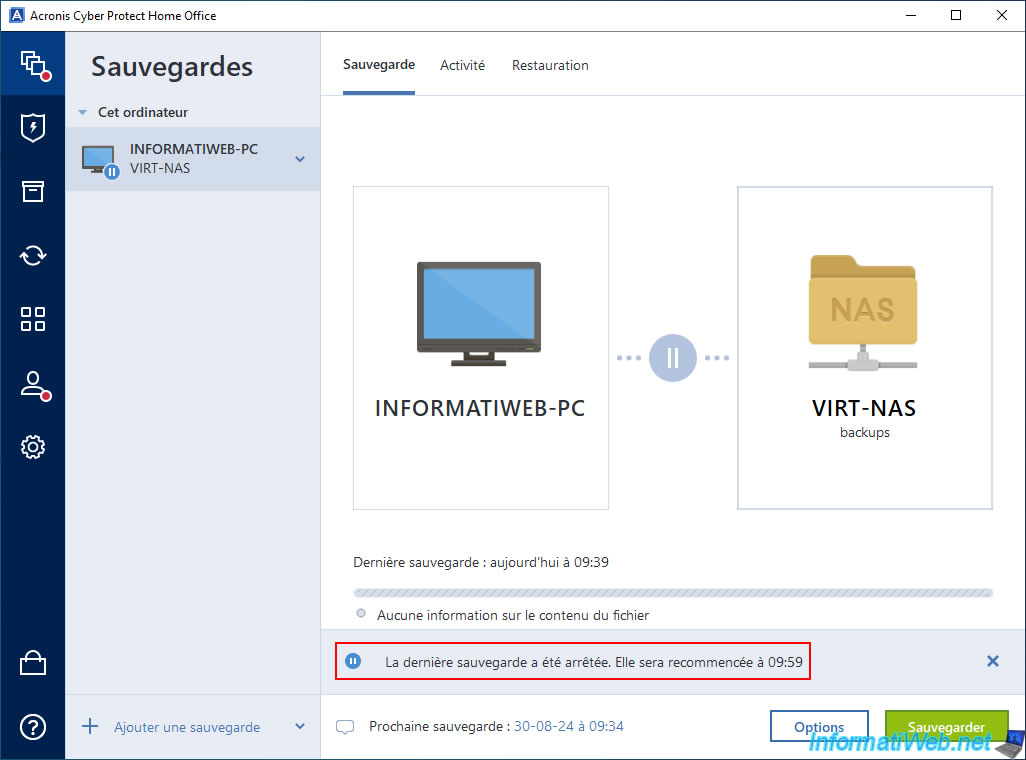Click the pause button between source and destination
Viewport: 1026px width, 760px height.
pos(672,357)
